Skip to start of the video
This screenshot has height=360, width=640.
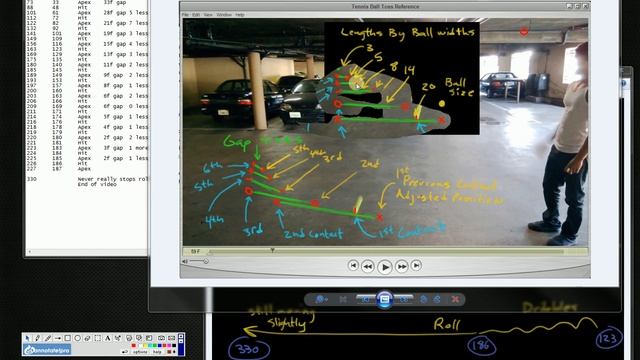point(353,266)
